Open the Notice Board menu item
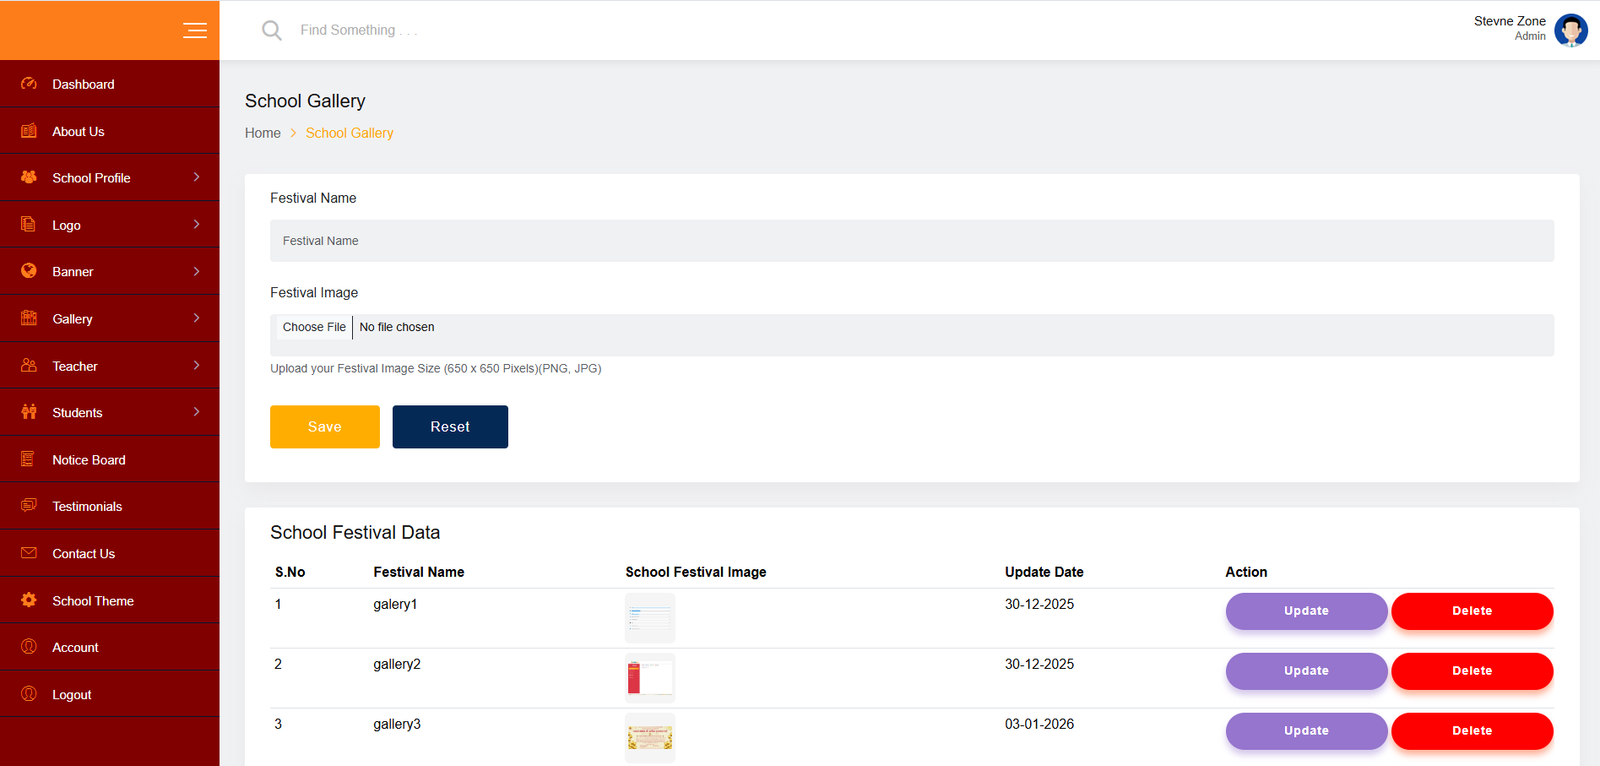The width and height of the screenshot is (1600, 766). 110,460
